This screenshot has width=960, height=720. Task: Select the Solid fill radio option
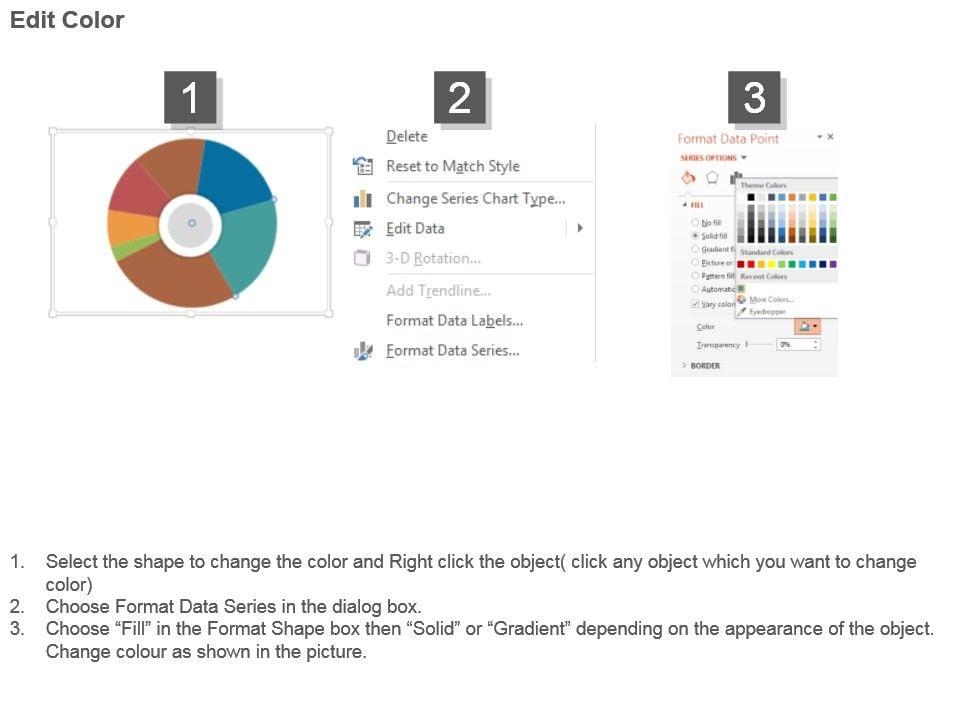[x=696, y=236]
